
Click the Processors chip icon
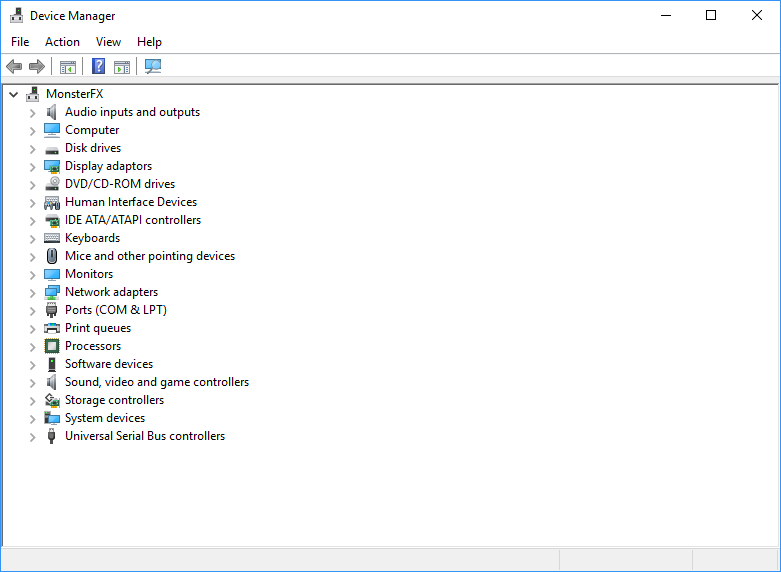(x=52, y=346)
